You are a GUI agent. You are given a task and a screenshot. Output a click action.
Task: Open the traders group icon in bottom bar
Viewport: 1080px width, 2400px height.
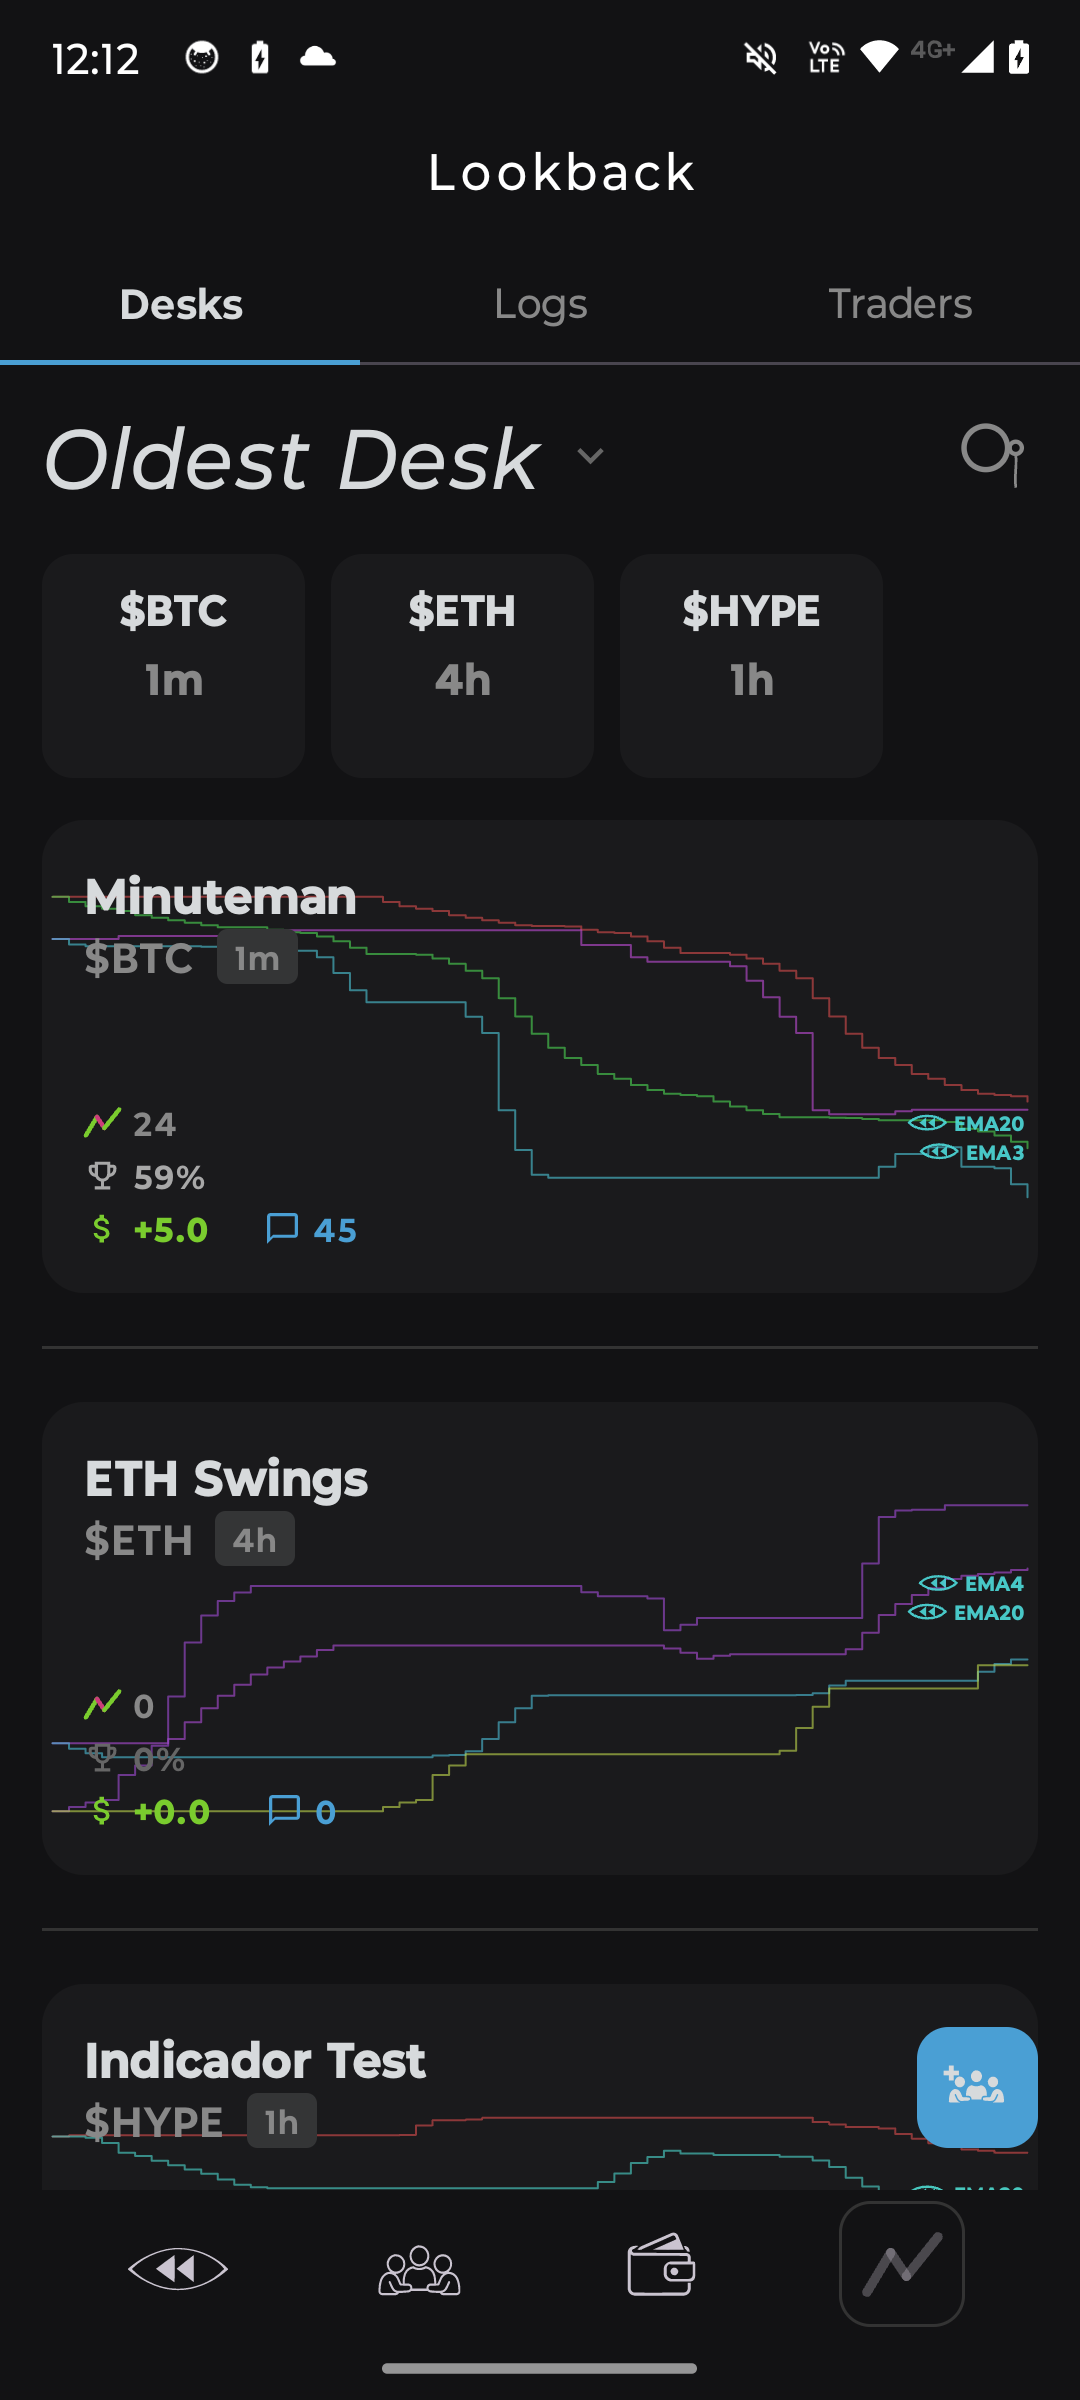pos(419,2269)
